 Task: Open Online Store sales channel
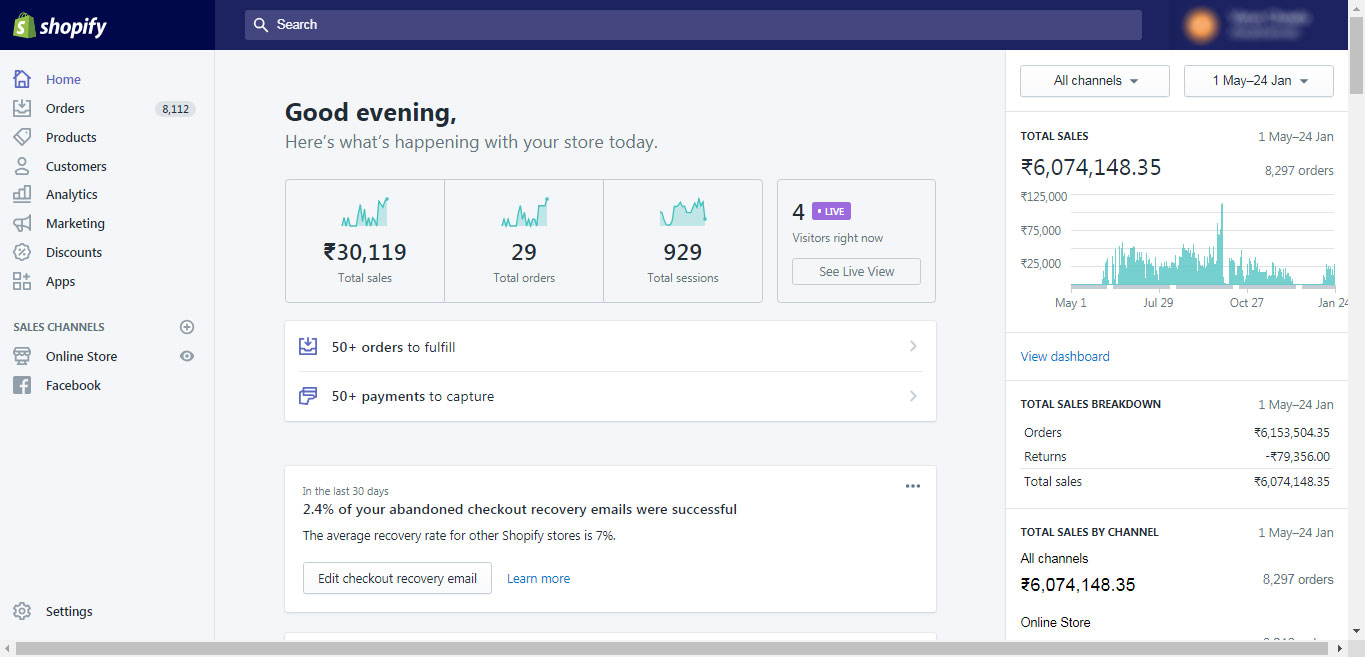(81, 356)
